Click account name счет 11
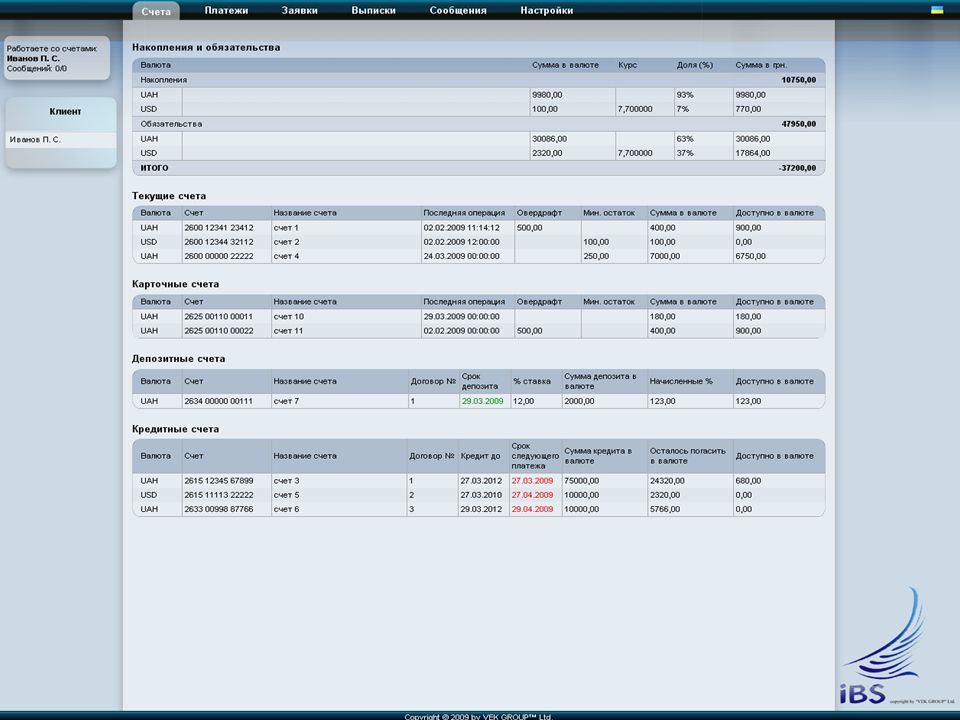The height and width of the screenshot is (720, 960). click(288, 331)
